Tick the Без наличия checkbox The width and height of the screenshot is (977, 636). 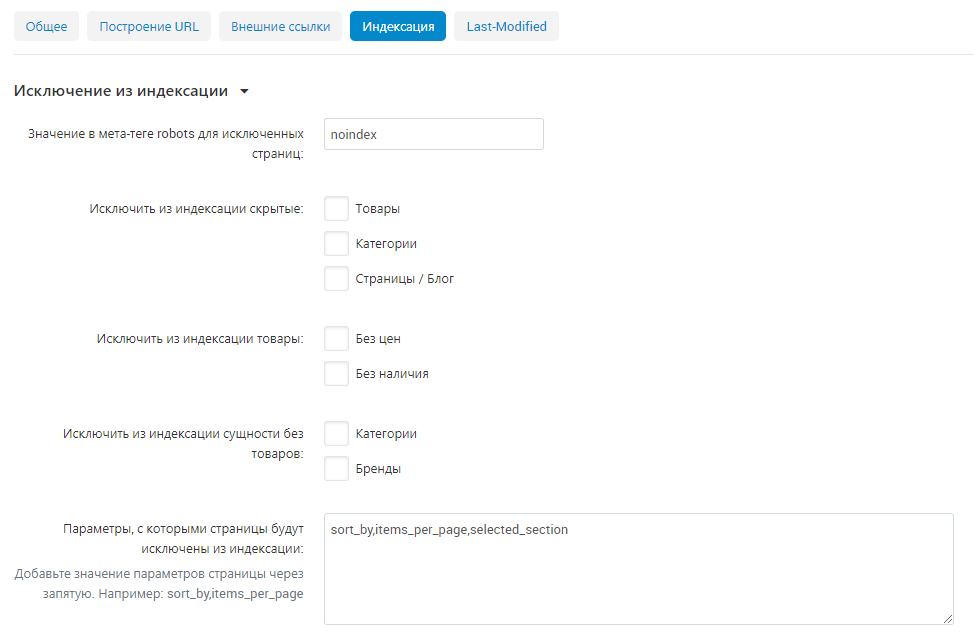(336, 374)
